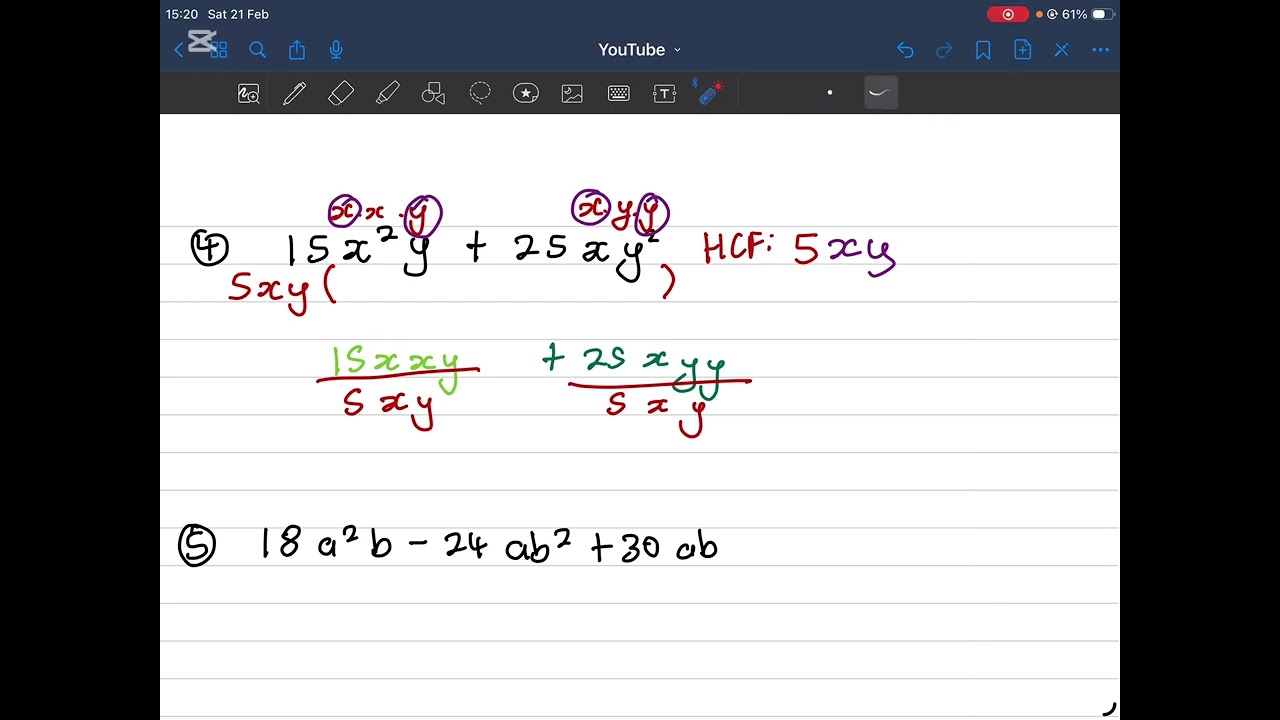Go back with the chevron arrow
The image size is (1280, 720).
tap(179, 50)
